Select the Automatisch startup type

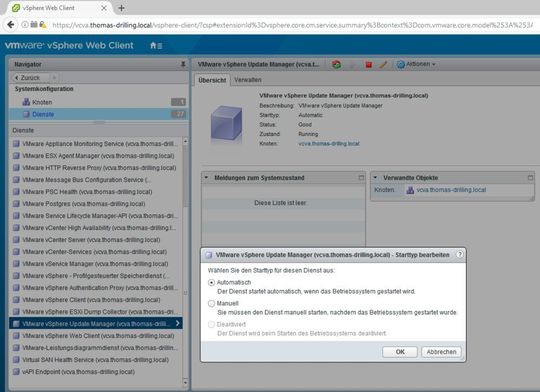pyautogui.click(x=211, y=282)
